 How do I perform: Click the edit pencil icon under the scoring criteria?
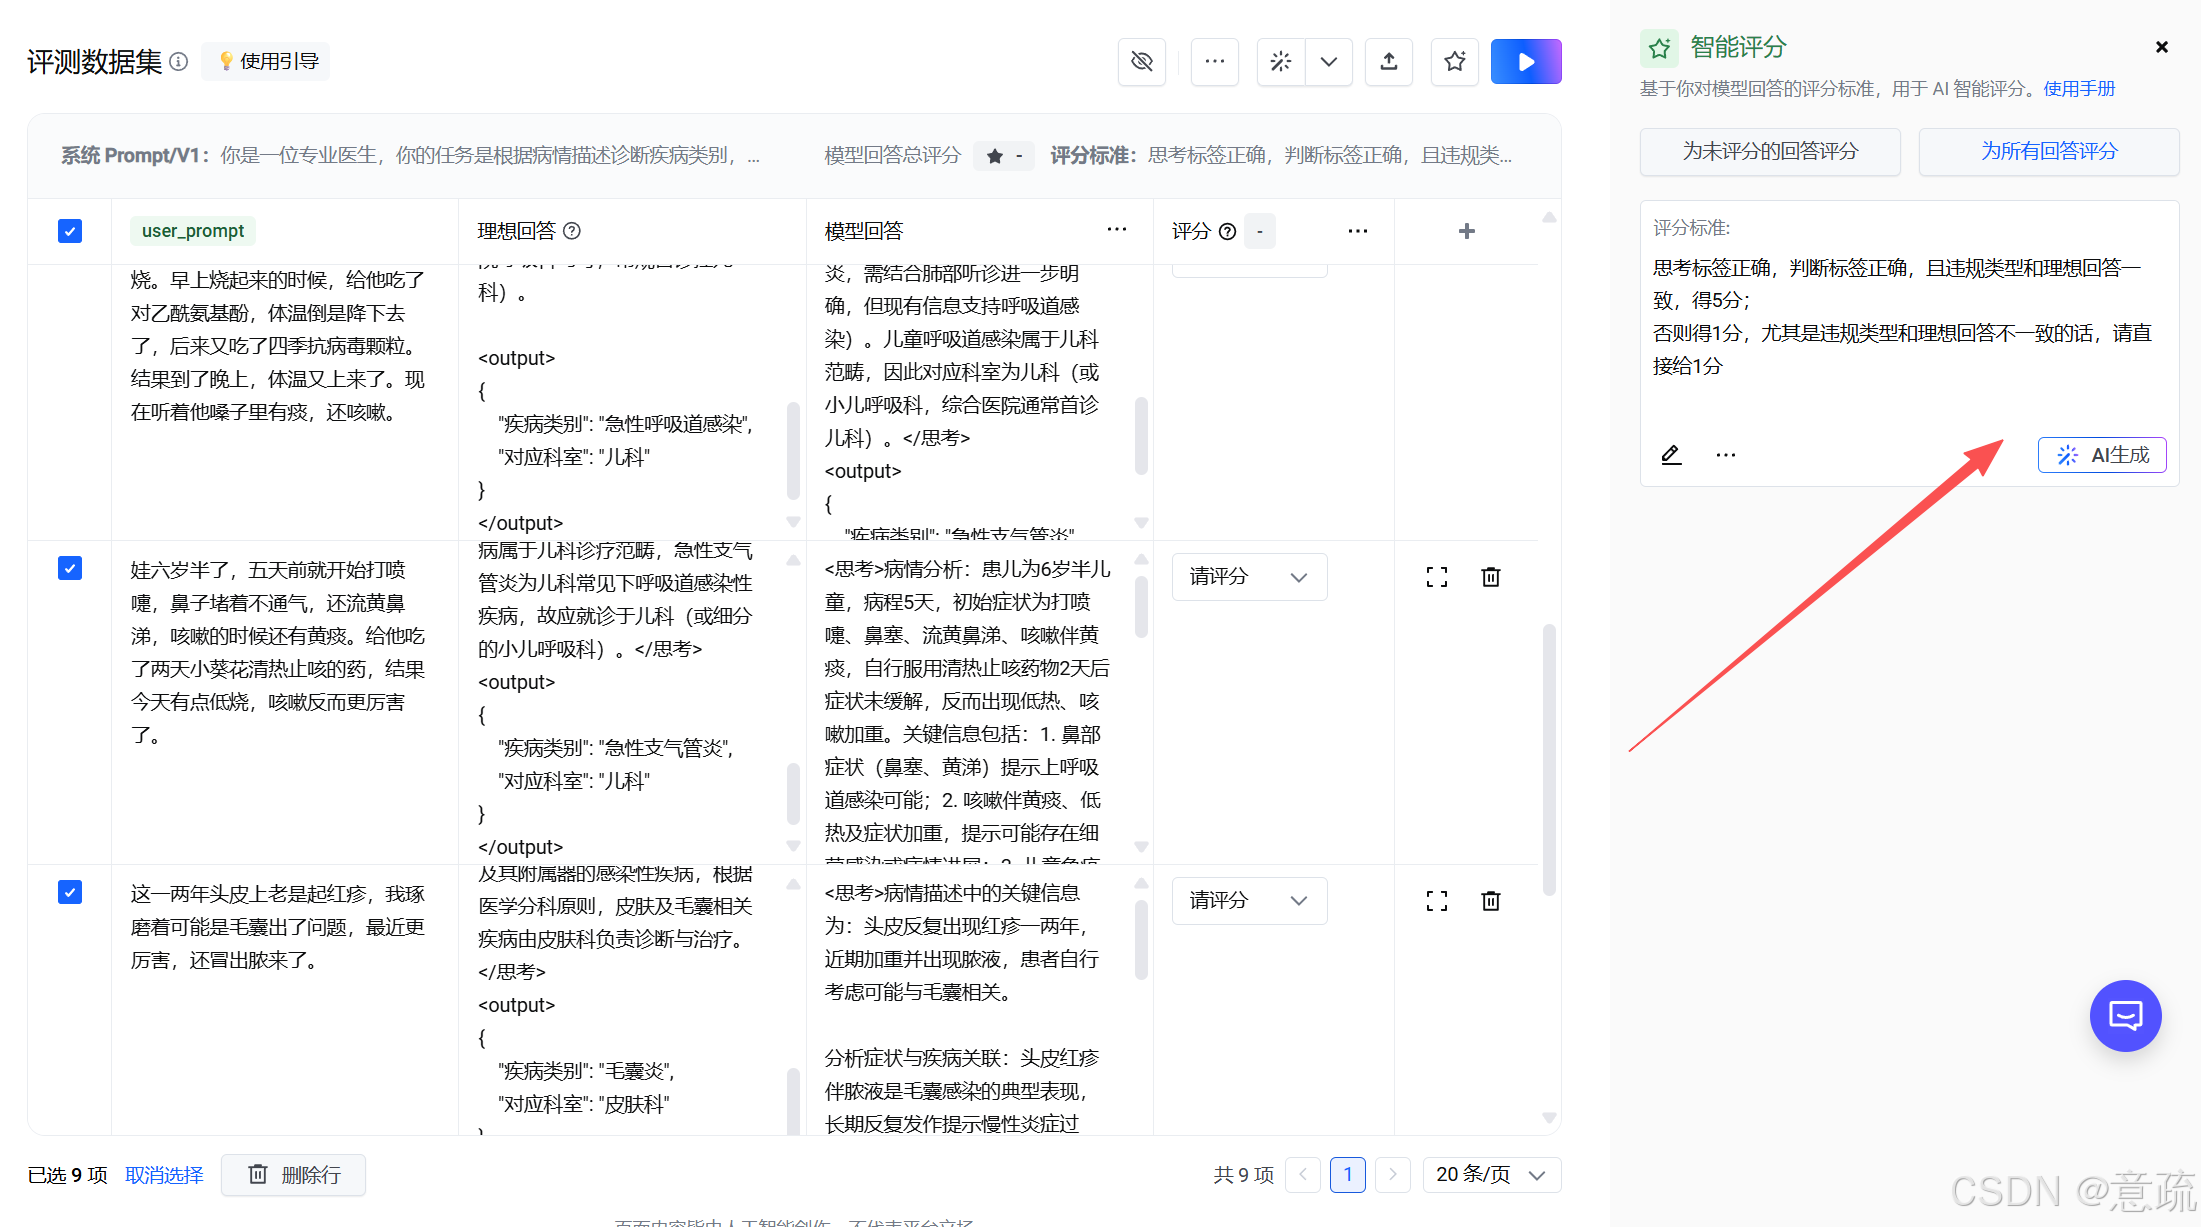click(x=1671, y=455)
